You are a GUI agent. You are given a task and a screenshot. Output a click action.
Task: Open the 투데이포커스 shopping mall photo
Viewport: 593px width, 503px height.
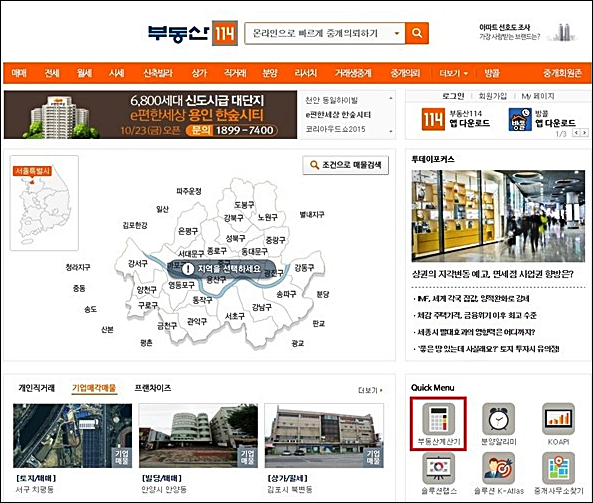pyautogui.click(x=498, y=216)
